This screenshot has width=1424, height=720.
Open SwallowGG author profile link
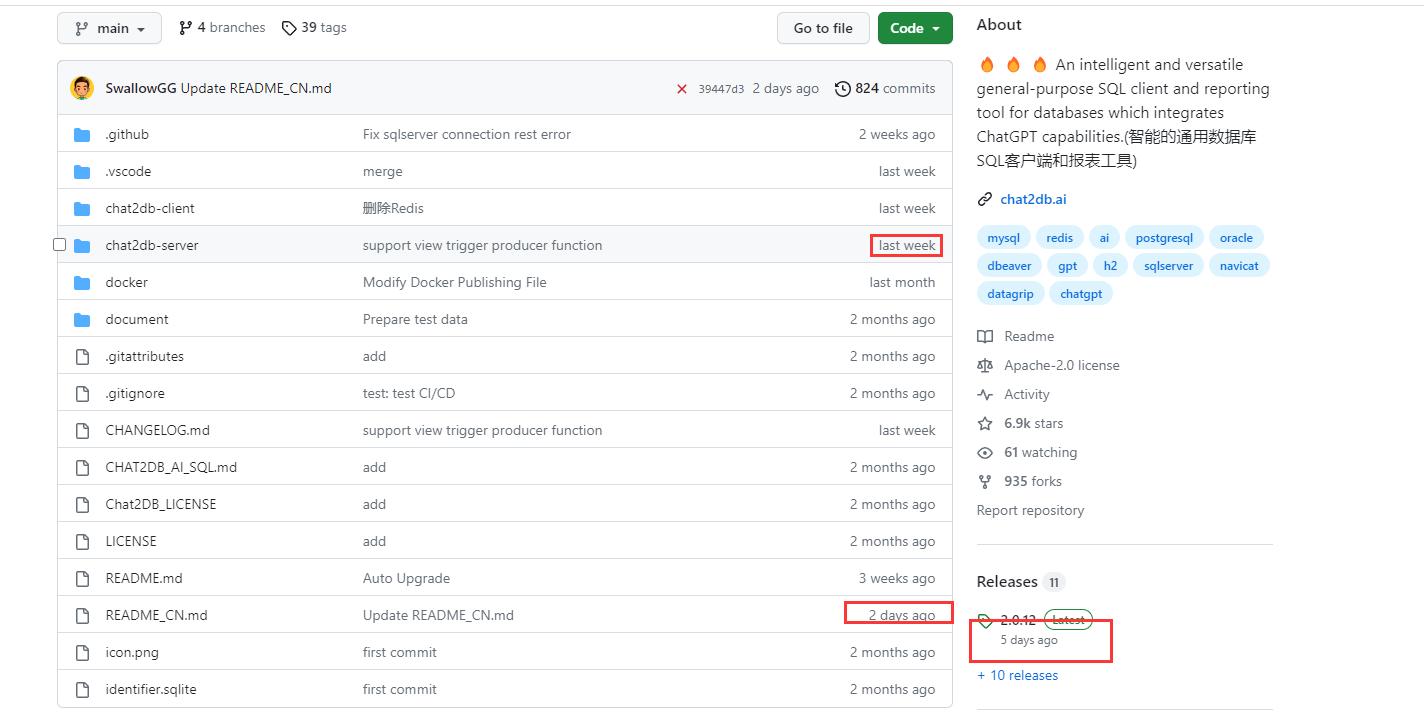coord(141,88)
